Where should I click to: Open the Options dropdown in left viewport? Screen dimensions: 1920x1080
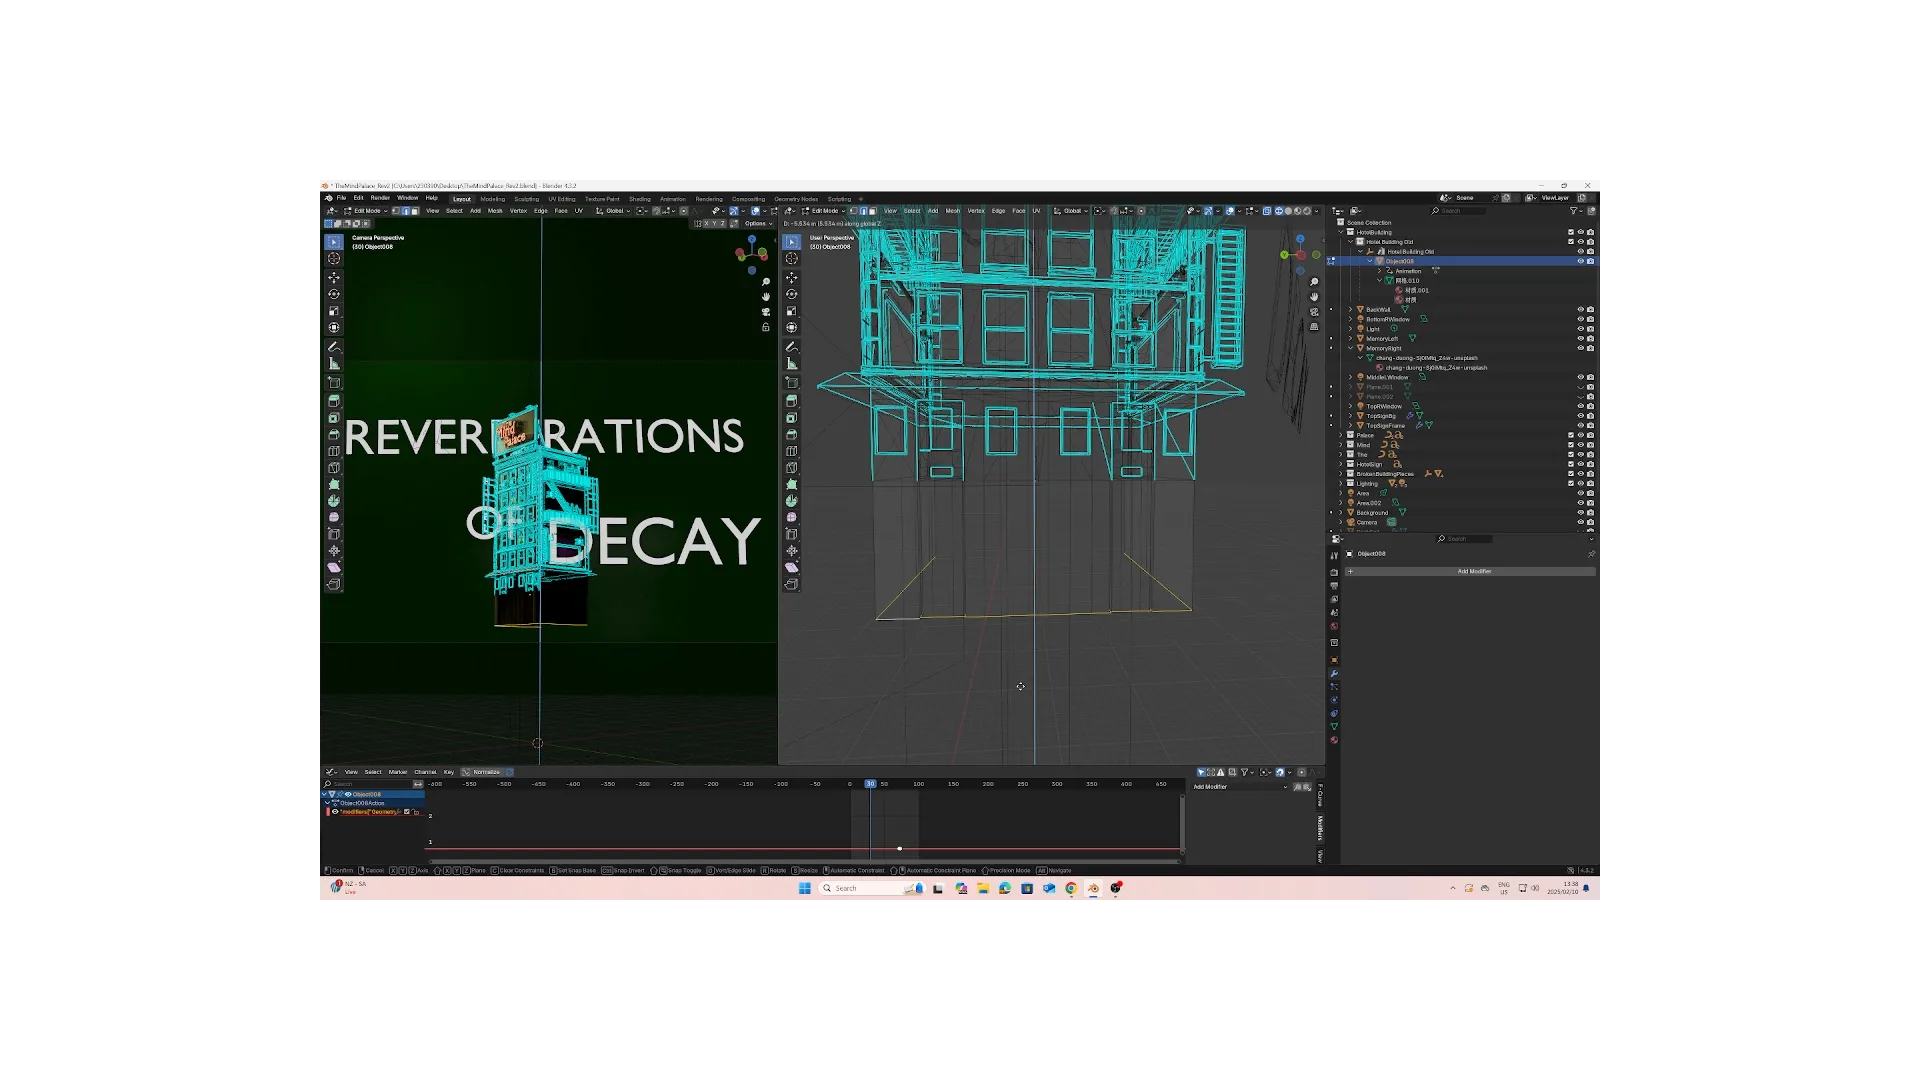(757, 224)
